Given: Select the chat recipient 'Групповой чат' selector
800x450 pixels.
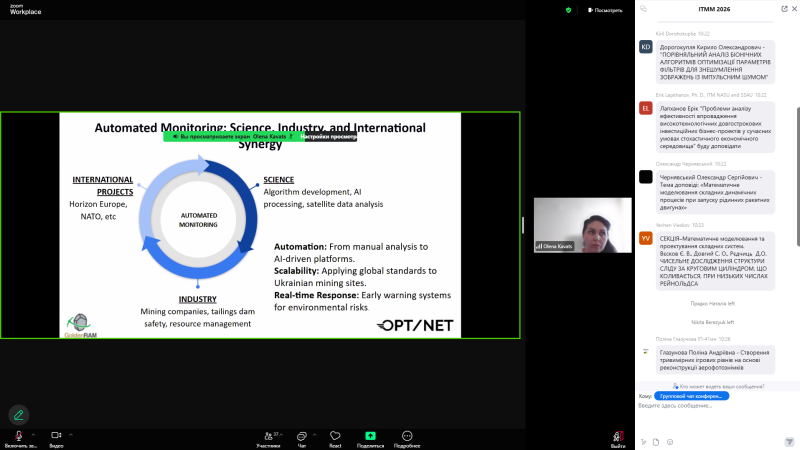Looking at the screenshot, I should (692, 396).
